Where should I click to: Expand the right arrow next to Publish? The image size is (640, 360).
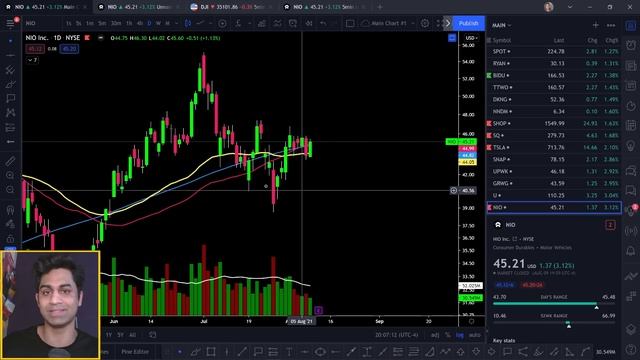[448, 23]
